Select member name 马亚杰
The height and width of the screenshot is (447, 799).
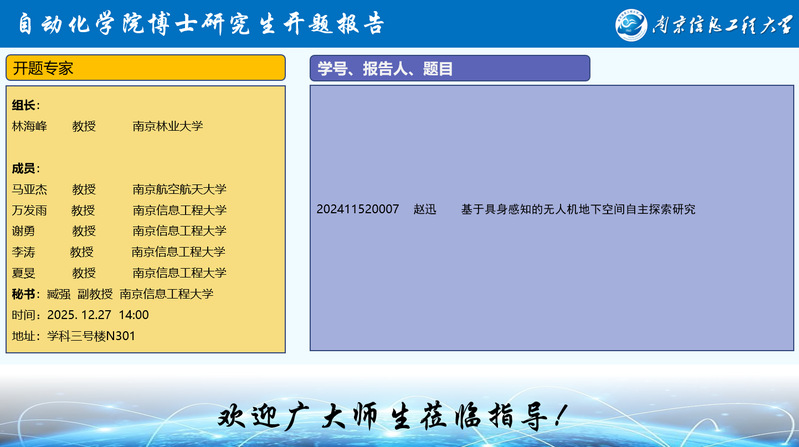[x=29, y=189]
